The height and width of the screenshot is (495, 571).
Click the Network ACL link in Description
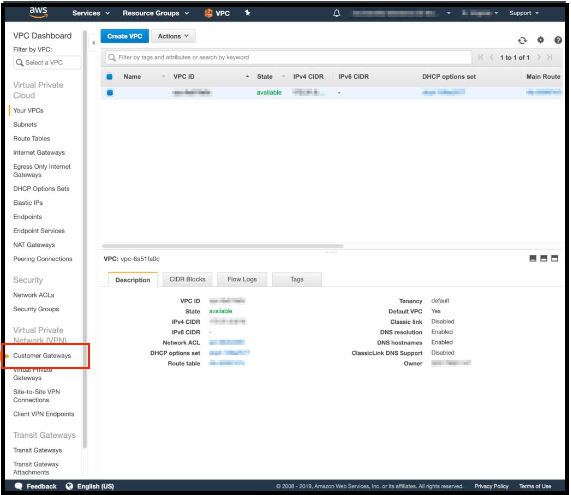(227, 342)
